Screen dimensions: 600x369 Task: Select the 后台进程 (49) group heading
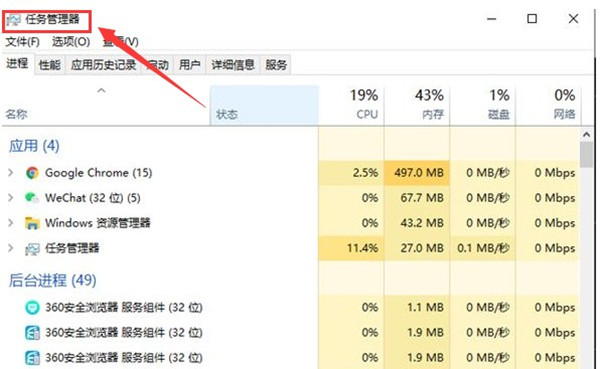[x=52, y=280]
